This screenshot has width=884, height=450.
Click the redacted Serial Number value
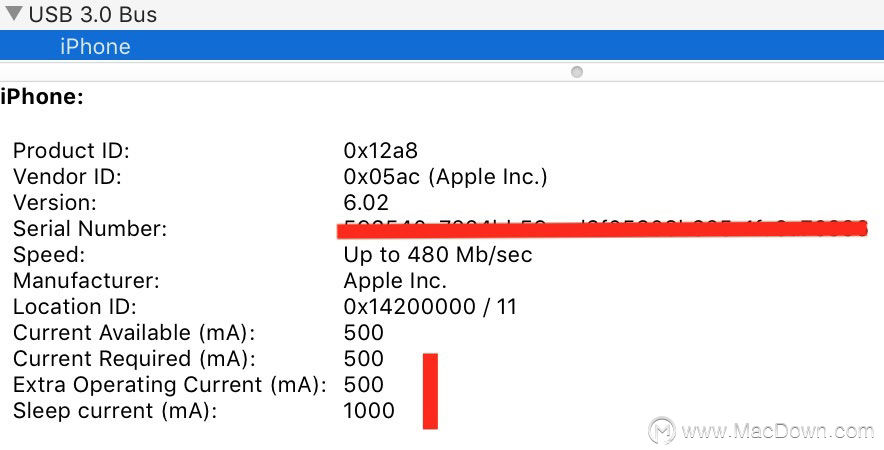pyautogui.click(x=603, y=228)
